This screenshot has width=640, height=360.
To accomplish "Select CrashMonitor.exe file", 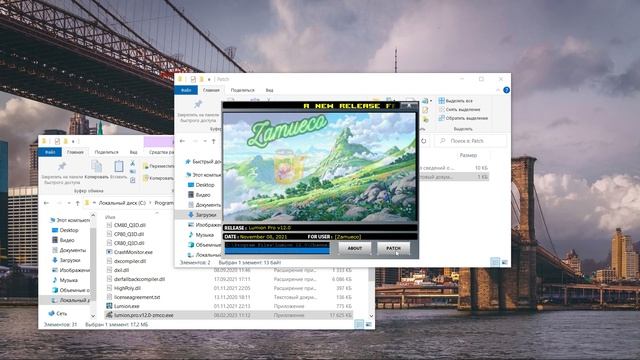I will click(129, 252).
